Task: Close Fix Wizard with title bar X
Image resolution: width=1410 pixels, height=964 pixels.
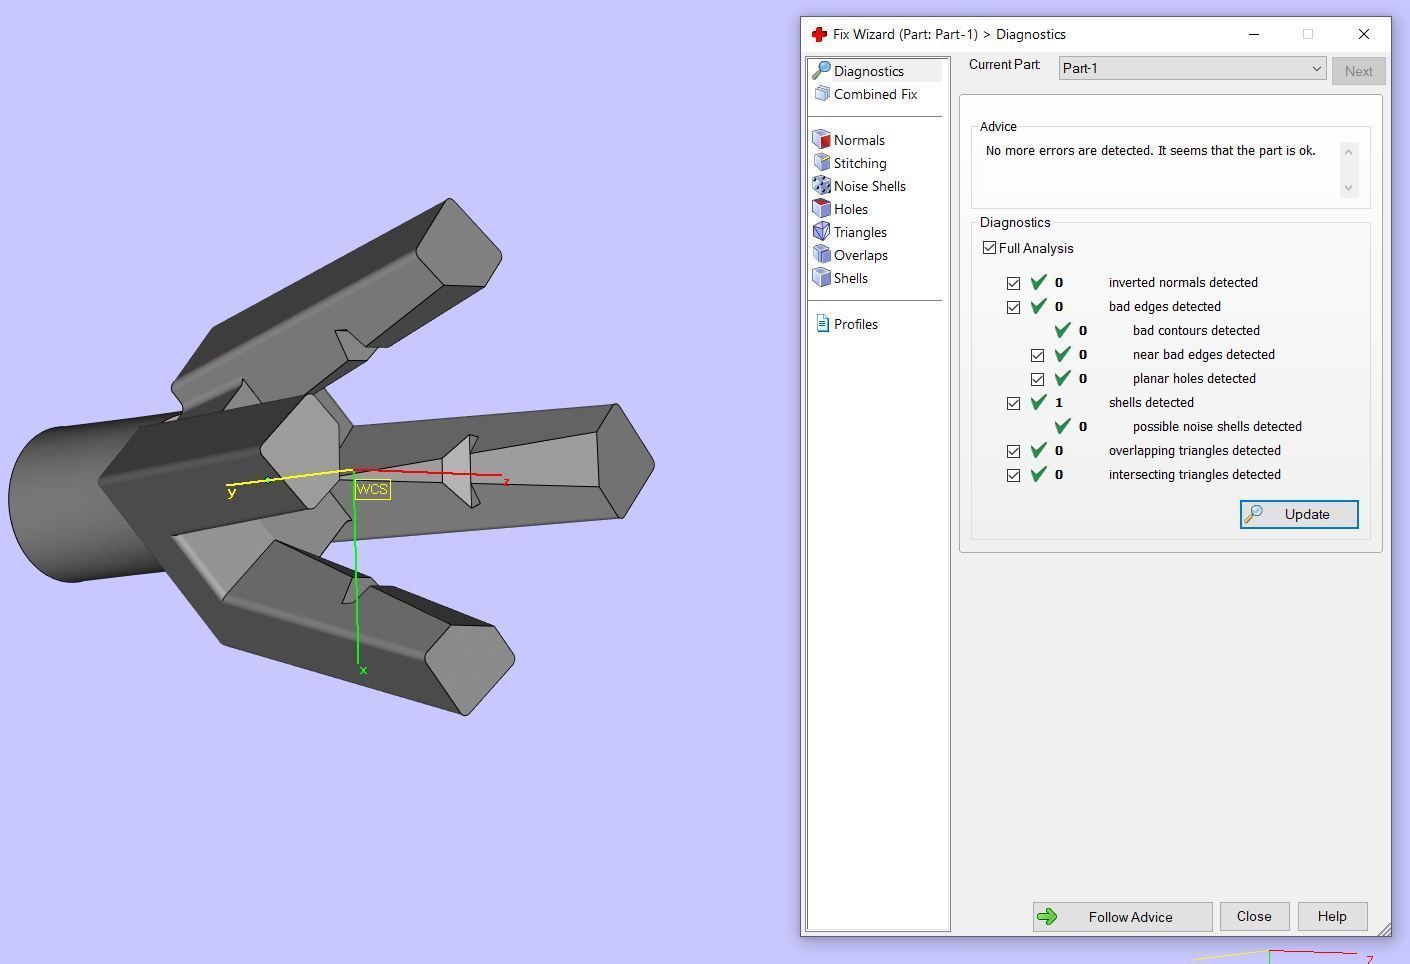Action: (1363, 34)
